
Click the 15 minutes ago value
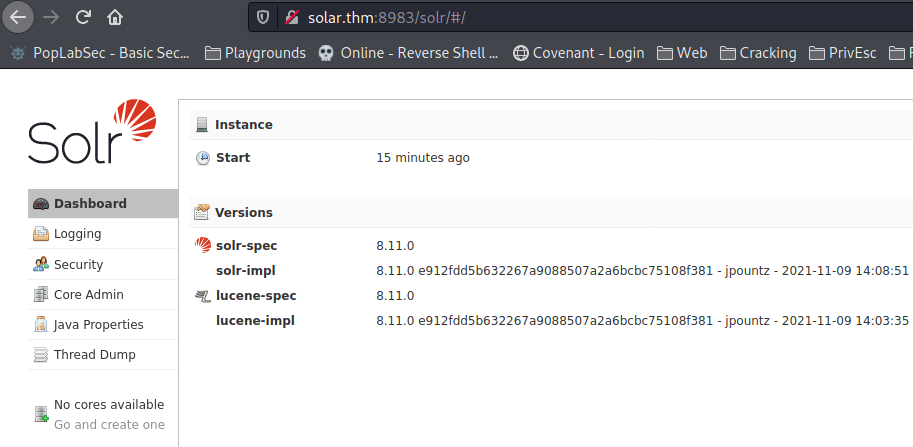pyautogui.click(x=423, y=158)
